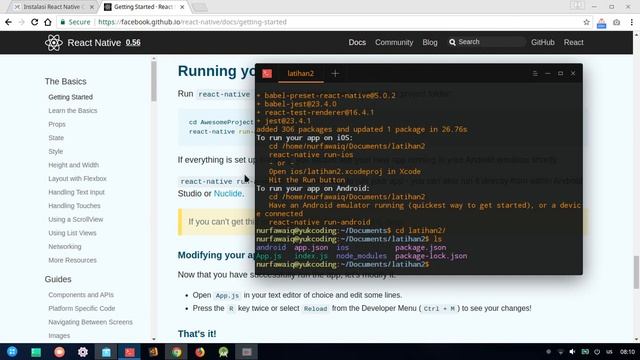This screenshot has height=360, width=640.
Task: Open the settings gear in taskbar
Action: 83,352
